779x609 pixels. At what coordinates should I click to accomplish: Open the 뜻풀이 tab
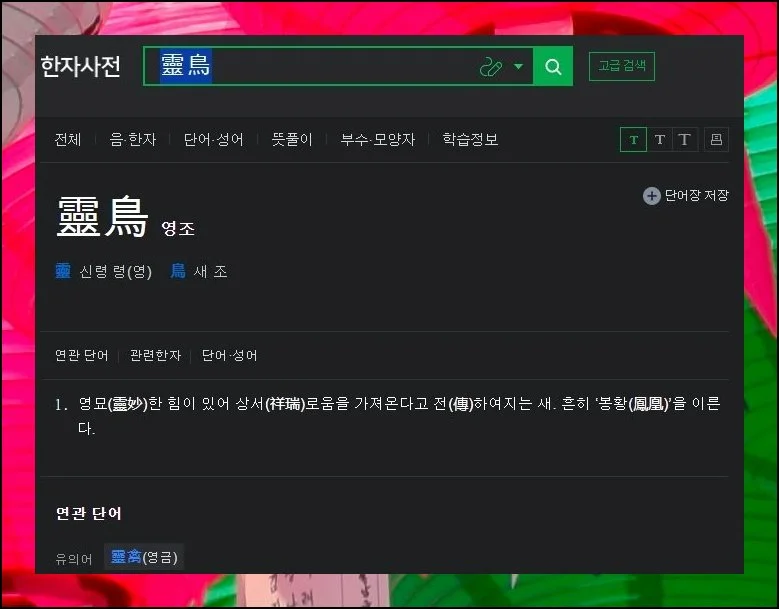(292, 140)
